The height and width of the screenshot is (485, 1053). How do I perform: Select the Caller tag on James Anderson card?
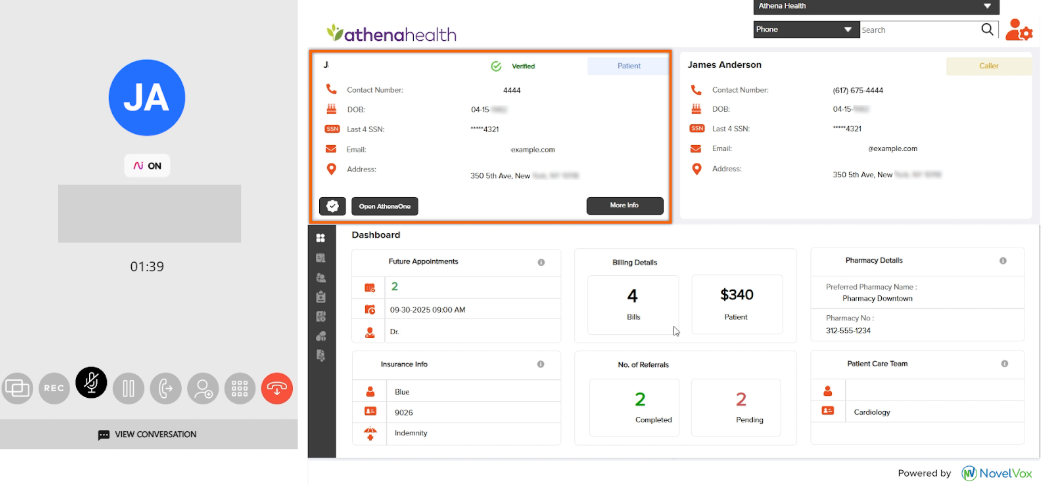point(989,66)
